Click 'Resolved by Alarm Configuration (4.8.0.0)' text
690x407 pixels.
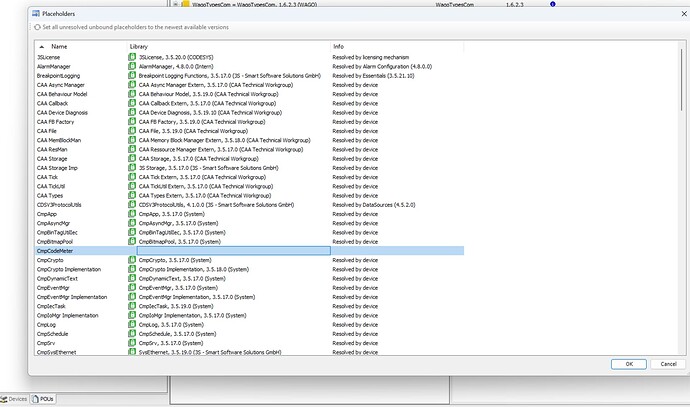point(382,67)
